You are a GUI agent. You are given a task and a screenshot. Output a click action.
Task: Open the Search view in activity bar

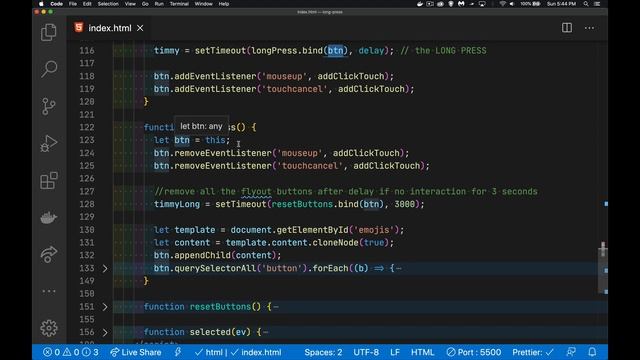[49, 69]
